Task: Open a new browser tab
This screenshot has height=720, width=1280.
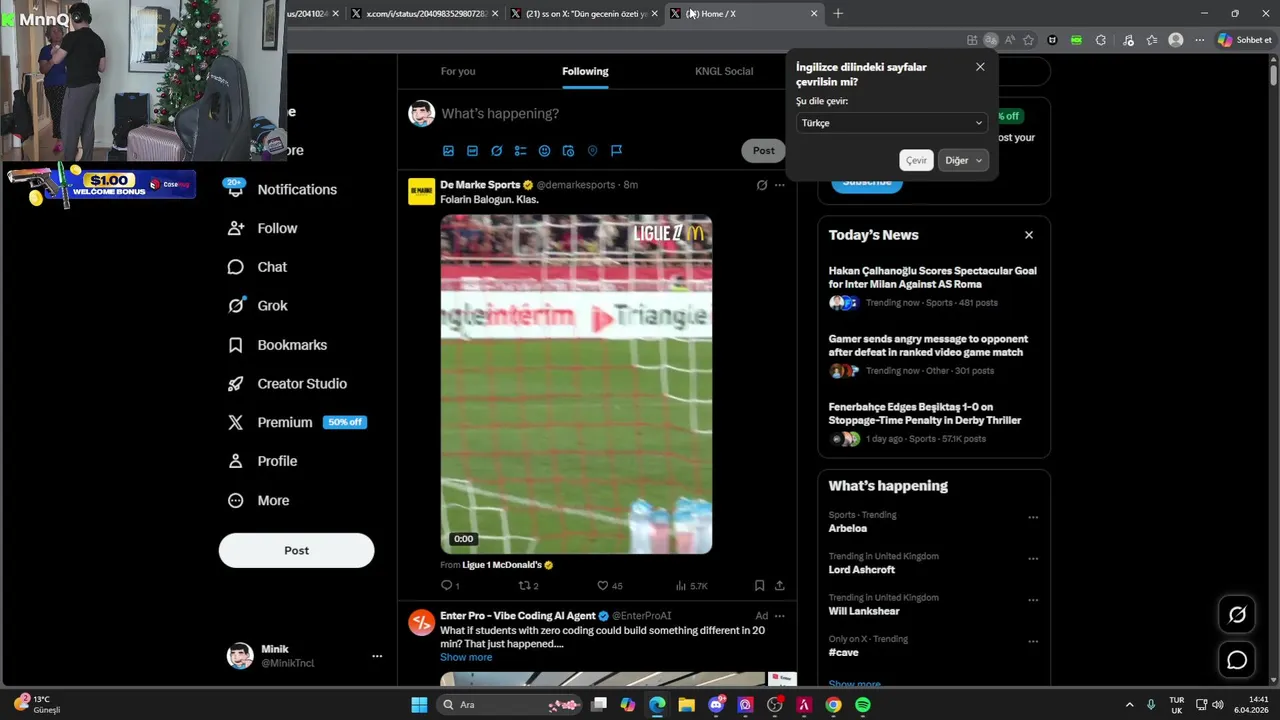Action: [838, 14]
